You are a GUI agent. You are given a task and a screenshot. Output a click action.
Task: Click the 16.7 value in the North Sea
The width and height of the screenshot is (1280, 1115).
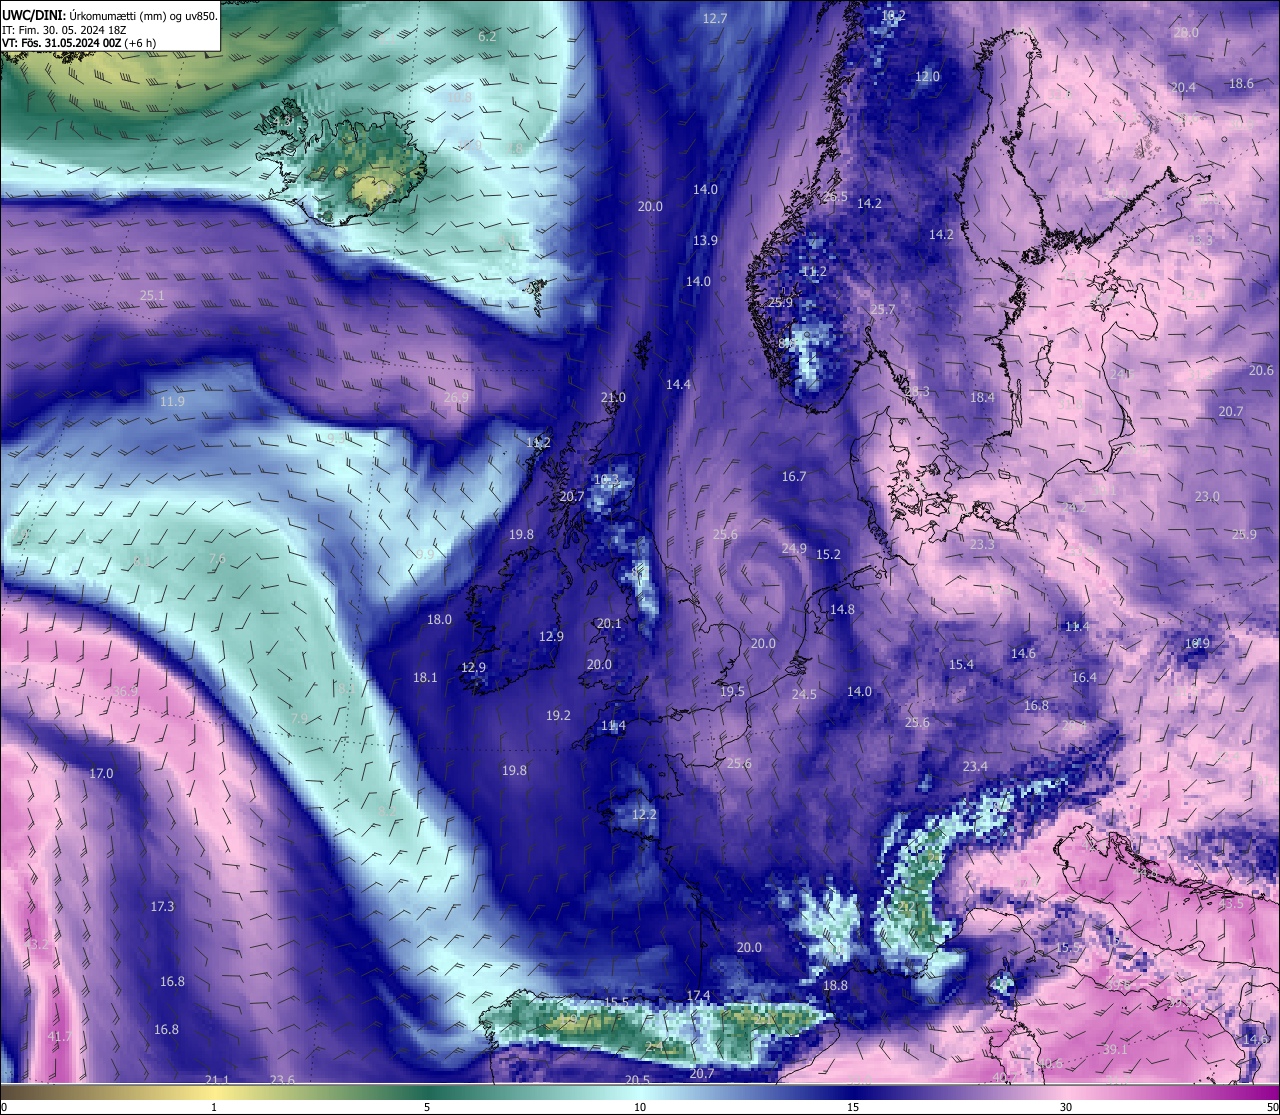tap(794, 477)
